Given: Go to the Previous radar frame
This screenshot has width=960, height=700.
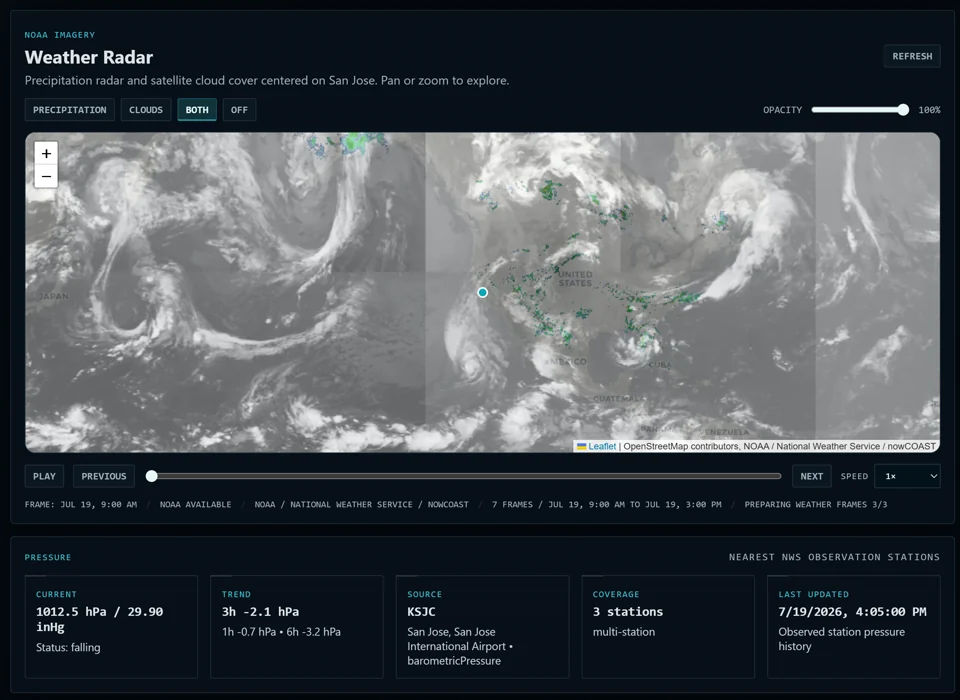Looking at the screenshot, I should (x=104, y=476).
